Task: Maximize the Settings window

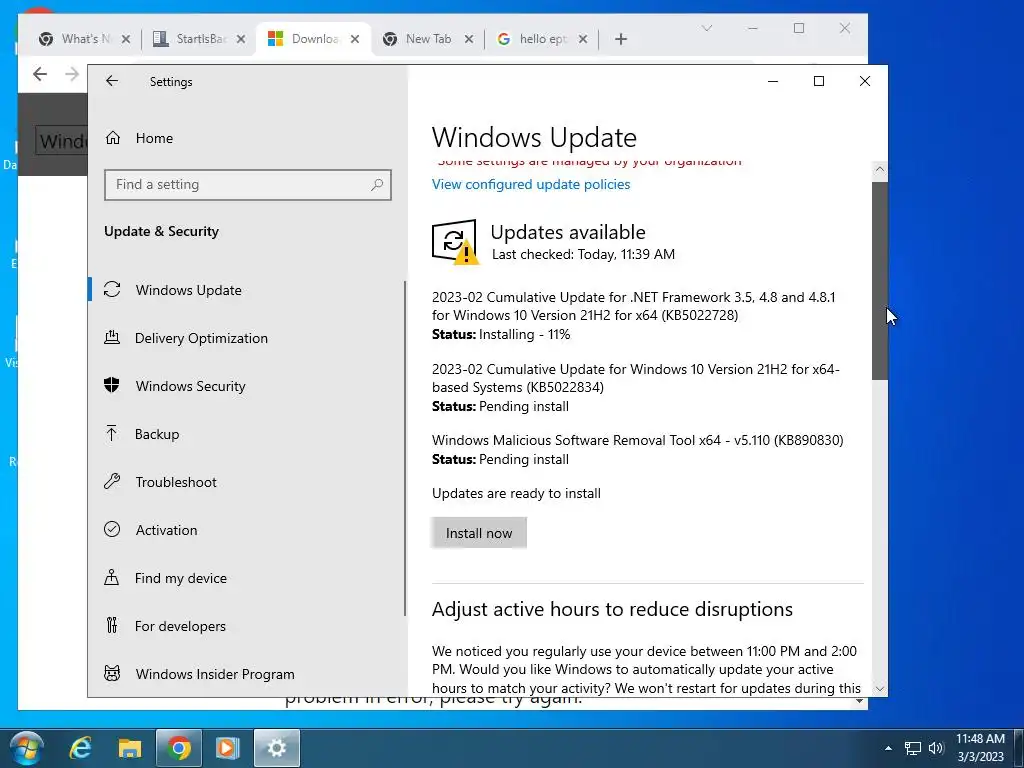Action: 819,81
